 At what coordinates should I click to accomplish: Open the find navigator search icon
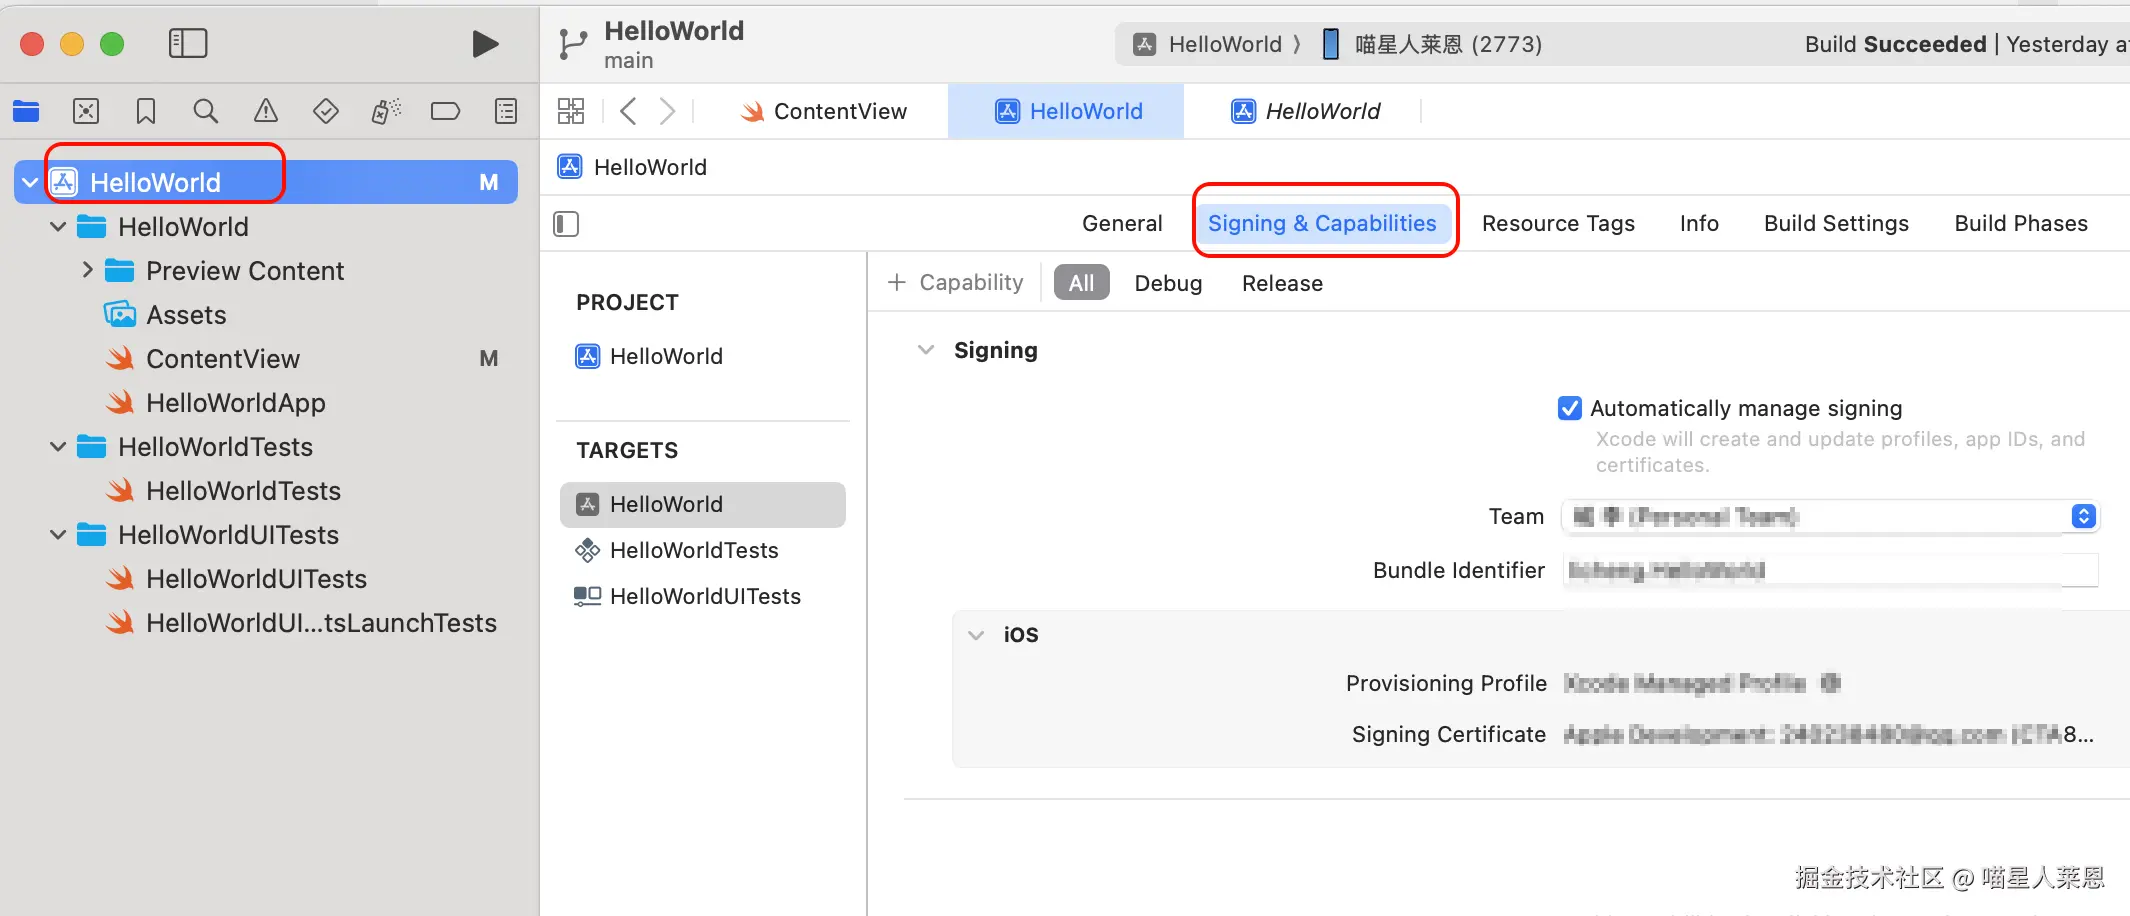coord(206,111)
